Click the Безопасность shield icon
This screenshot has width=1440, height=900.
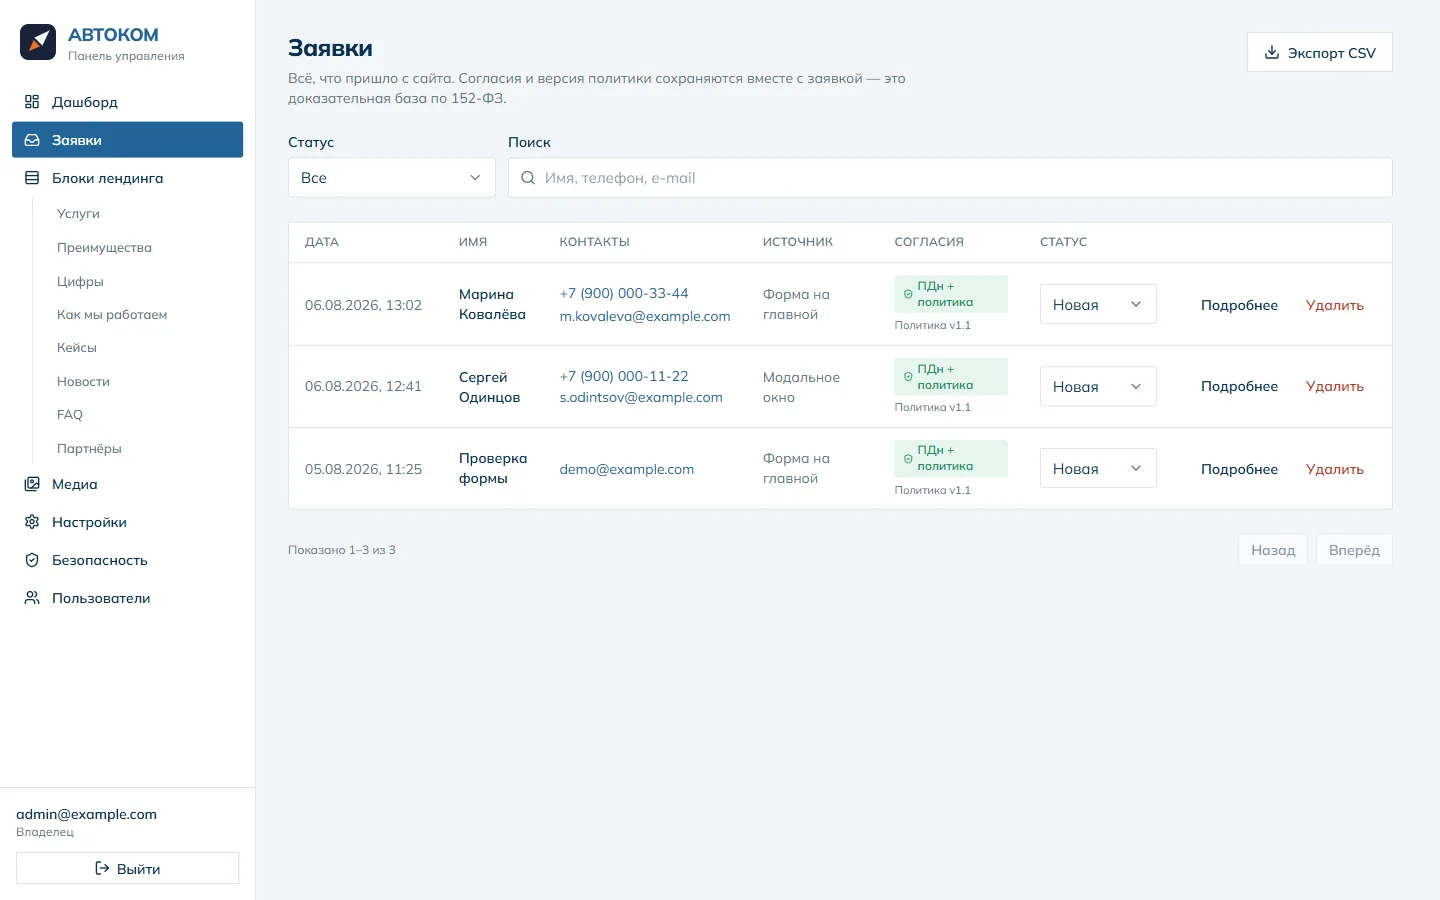[x=32, y=560]
